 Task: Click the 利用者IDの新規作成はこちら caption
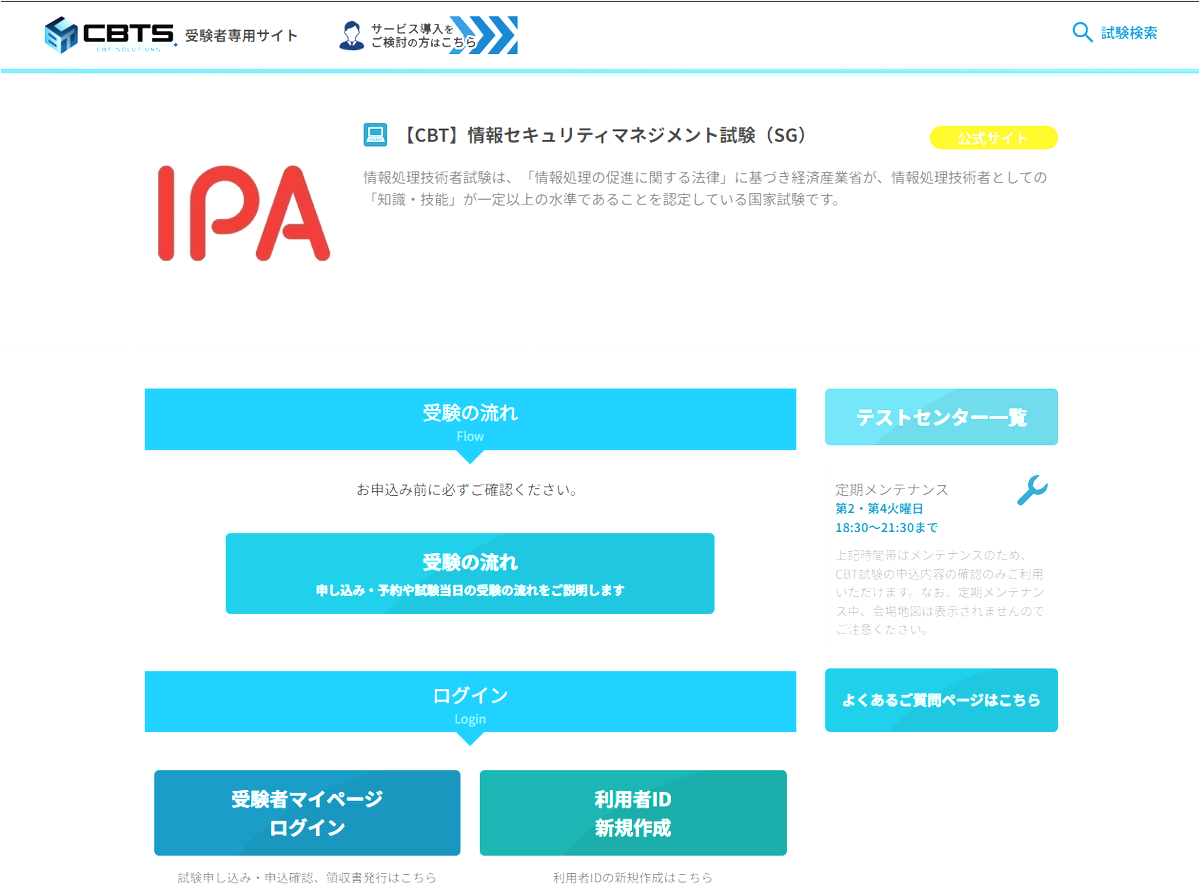tap(633, 878)
